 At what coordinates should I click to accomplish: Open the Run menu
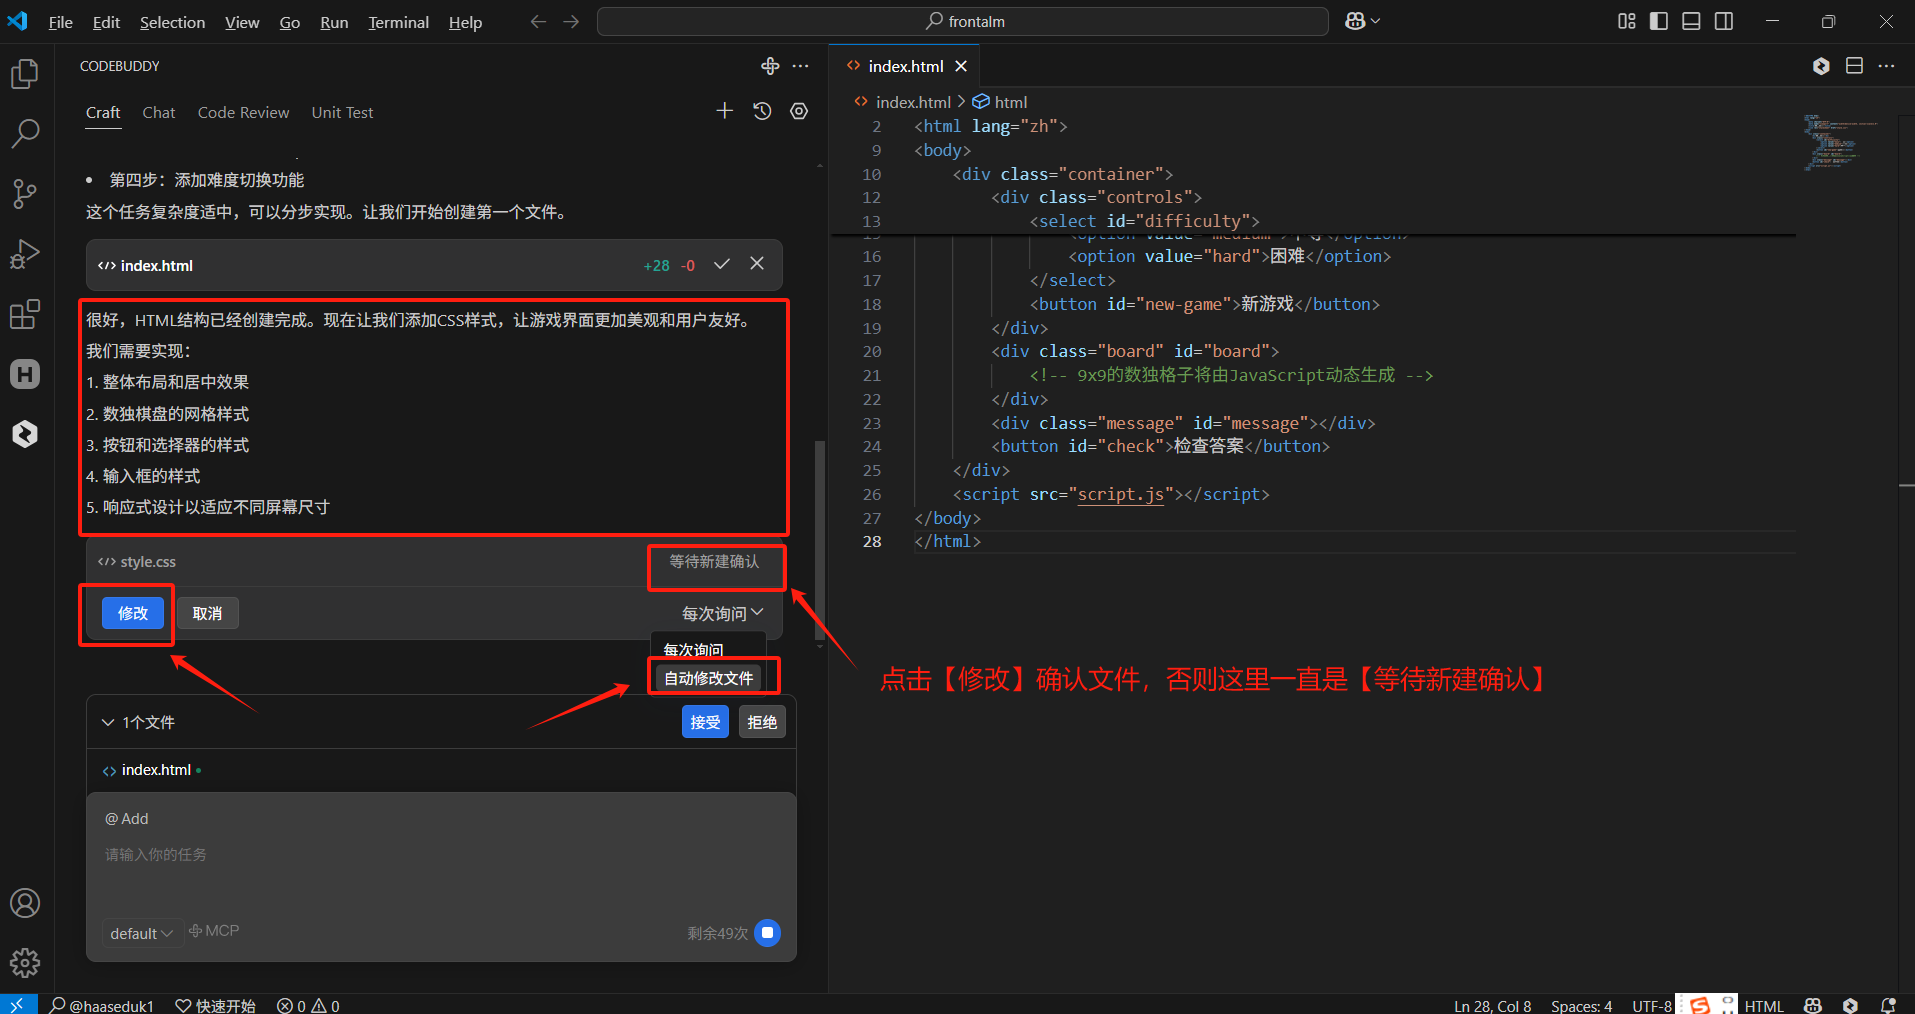pyautogui.click(x=334, y=22)
